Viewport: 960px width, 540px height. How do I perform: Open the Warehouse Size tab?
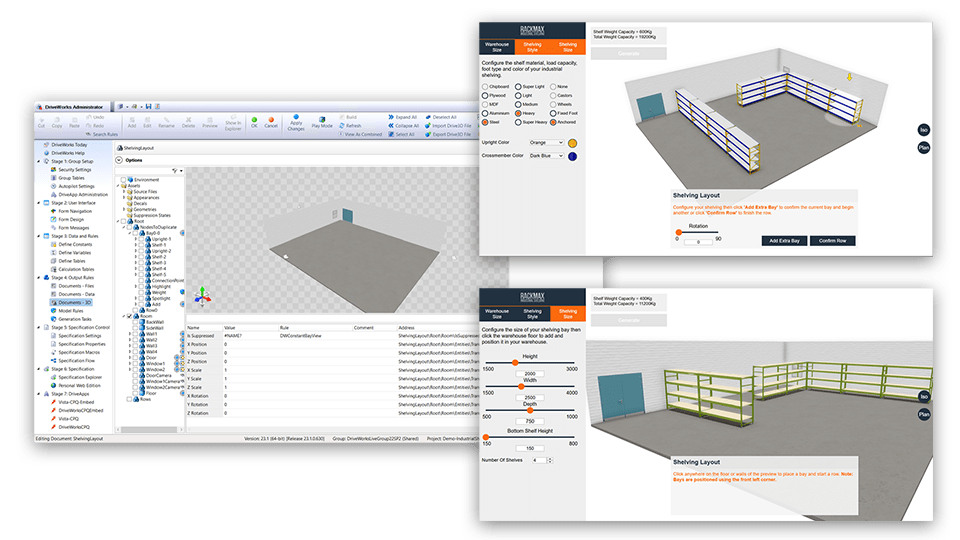[x=497, y=46]
